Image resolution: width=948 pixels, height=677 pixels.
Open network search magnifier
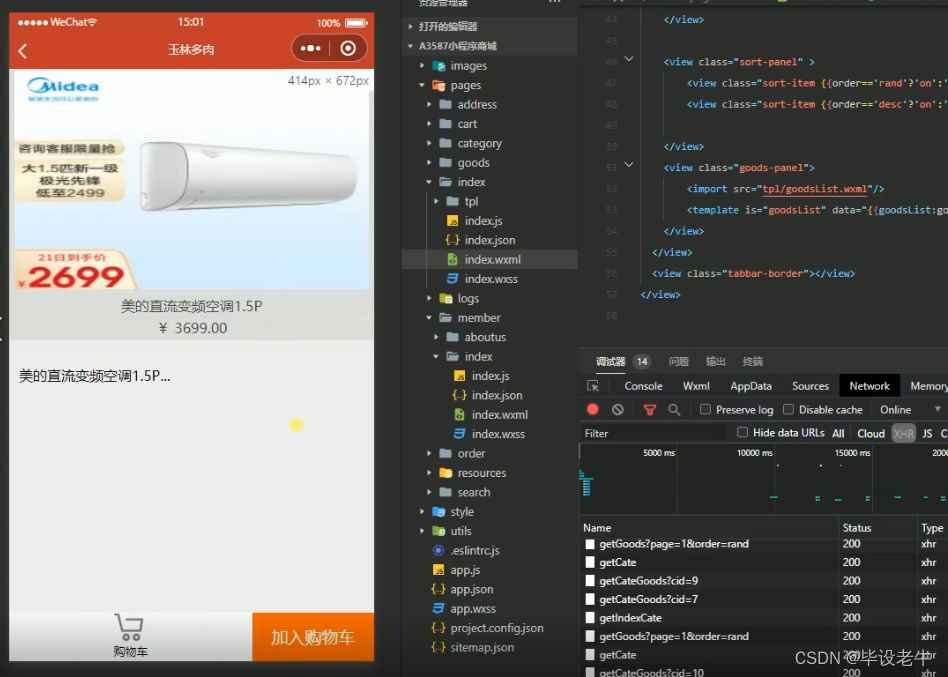pos(674,410)
